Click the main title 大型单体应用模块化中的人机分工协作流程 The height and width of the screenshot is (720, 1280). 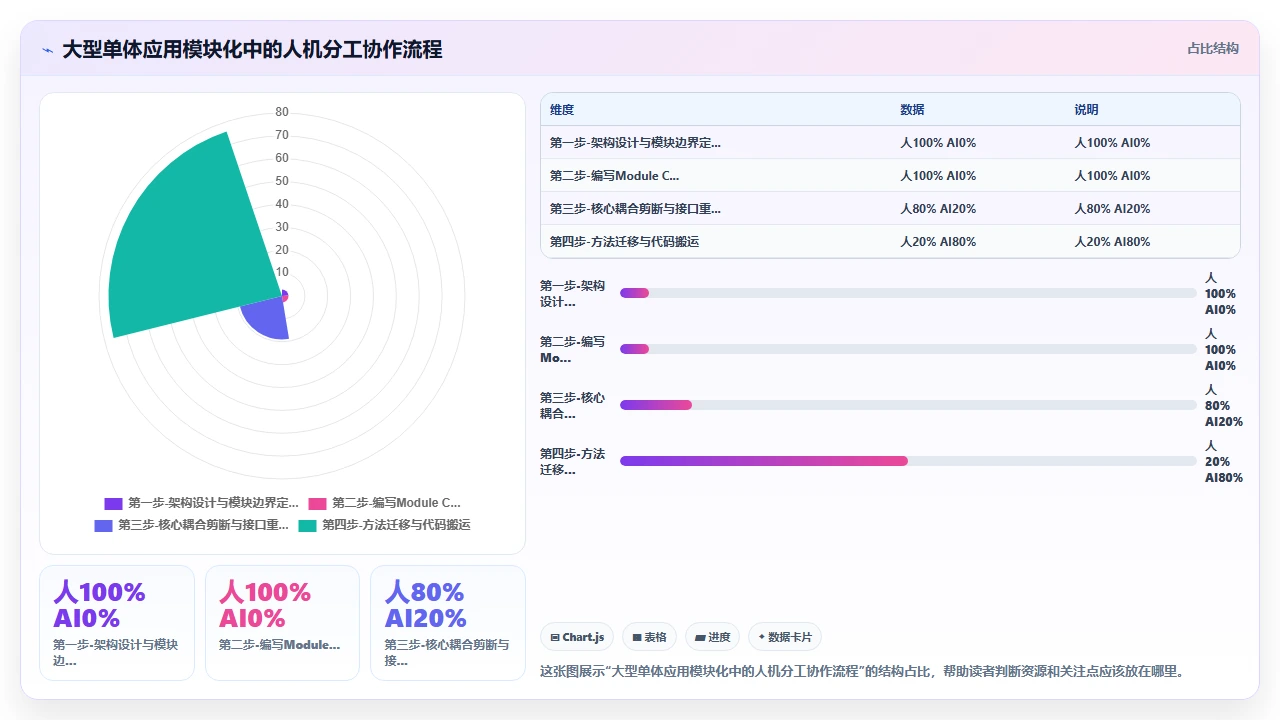click(252, 49)
